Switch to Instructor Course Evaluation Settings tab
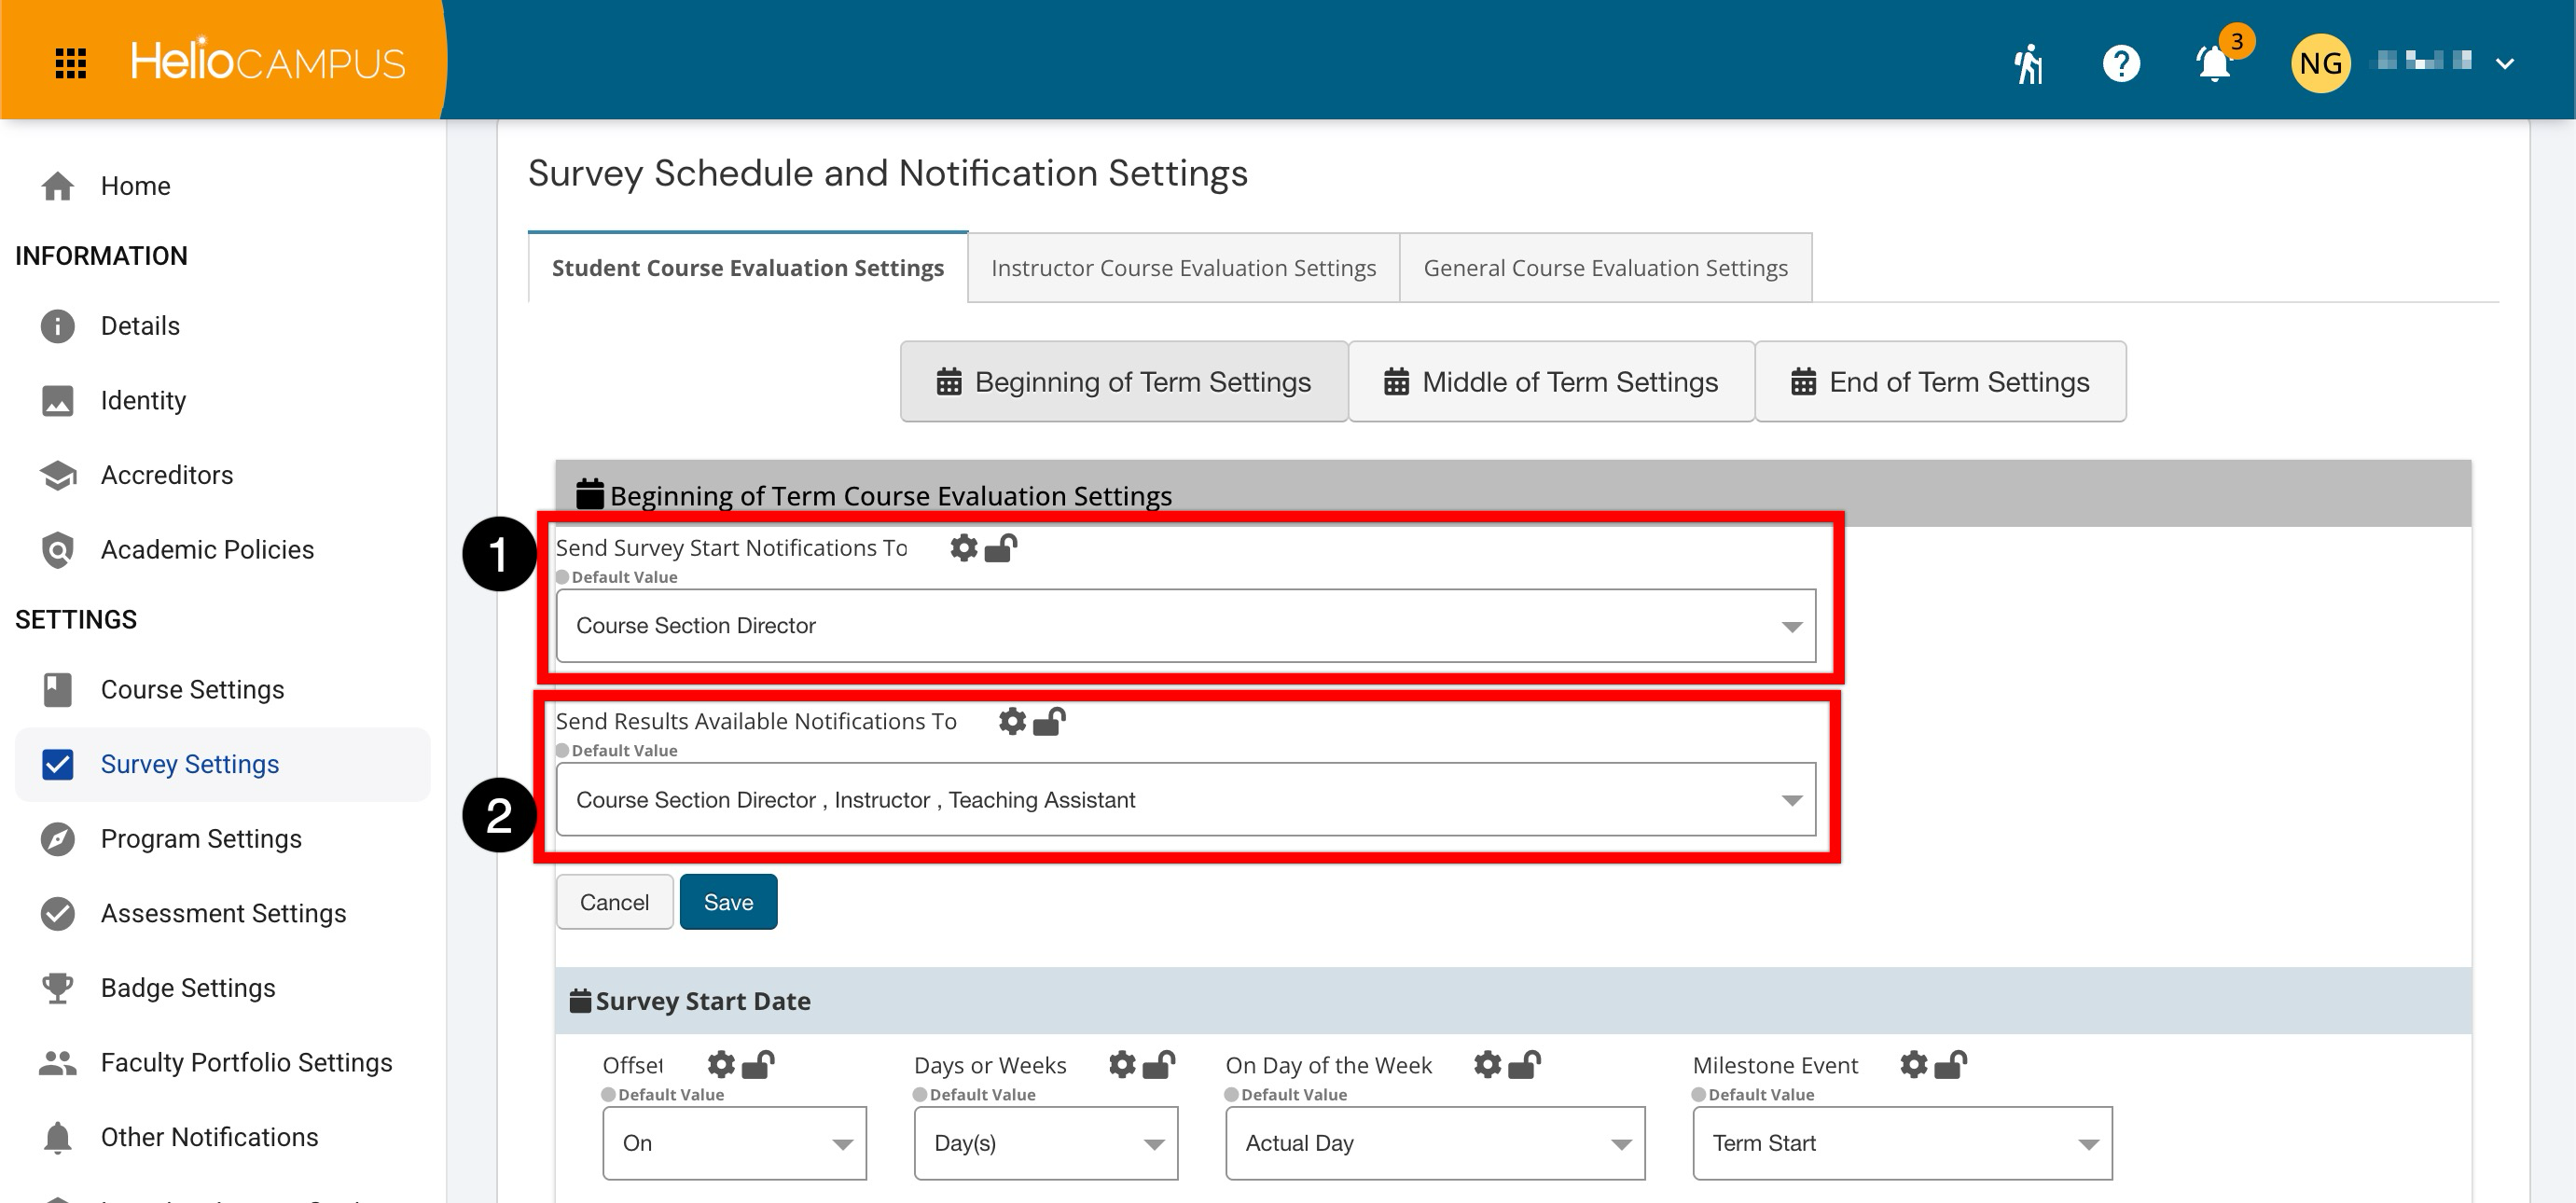This screenshot has width=2576, height=1203. point(1184,268)
